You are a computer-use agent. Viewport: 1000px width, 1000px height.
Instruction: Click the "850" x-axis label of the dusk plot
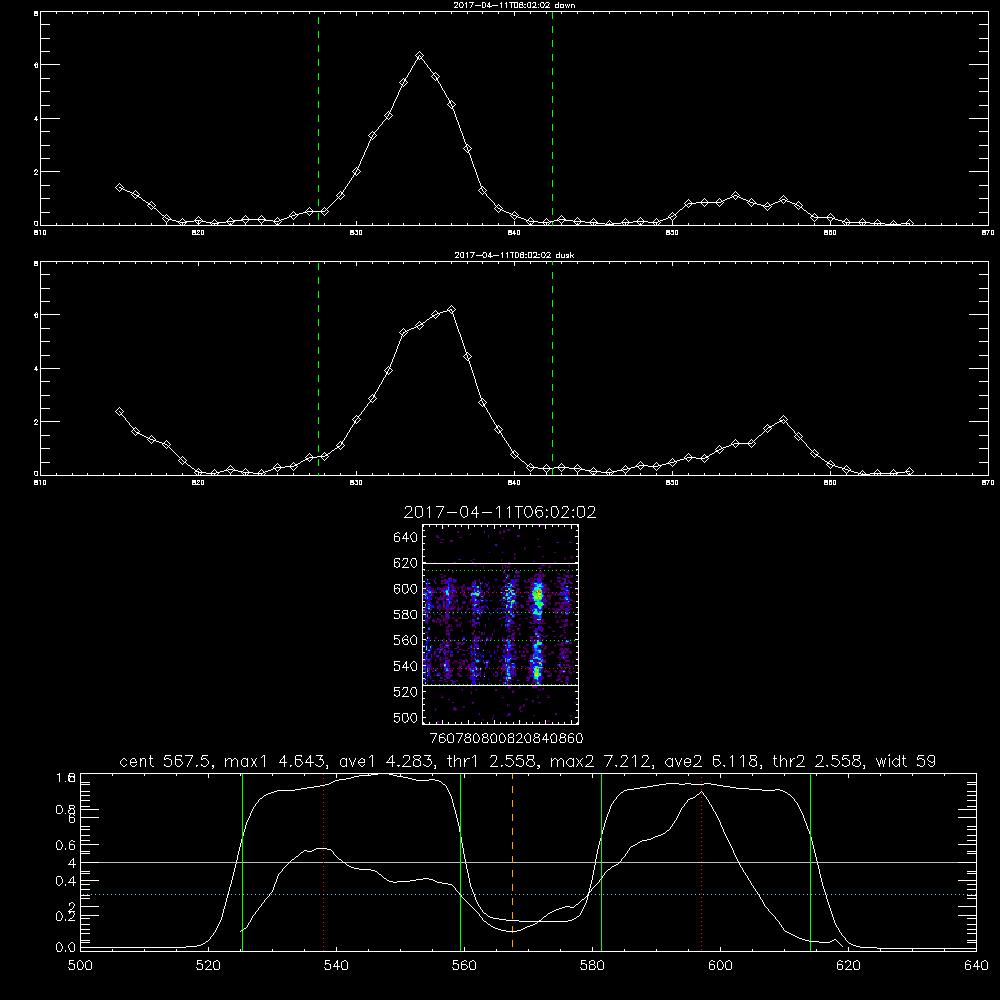[672, 483]
